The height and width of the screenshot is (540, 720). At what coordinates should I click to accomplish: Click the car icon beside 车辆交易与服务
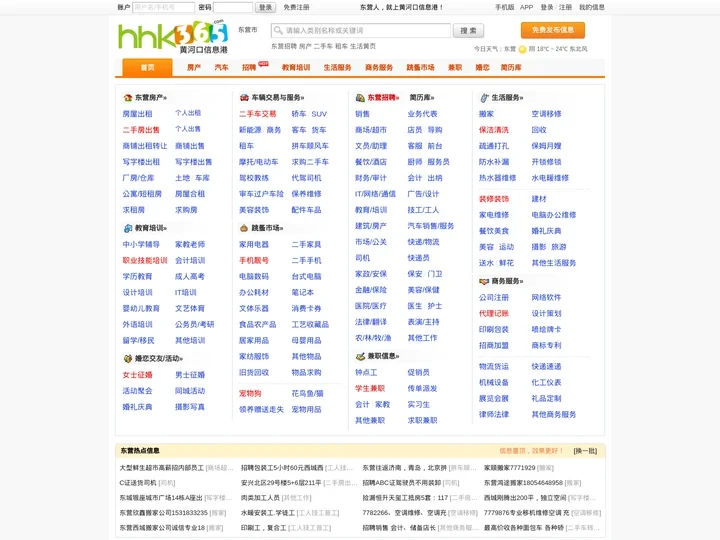point(244,98)
